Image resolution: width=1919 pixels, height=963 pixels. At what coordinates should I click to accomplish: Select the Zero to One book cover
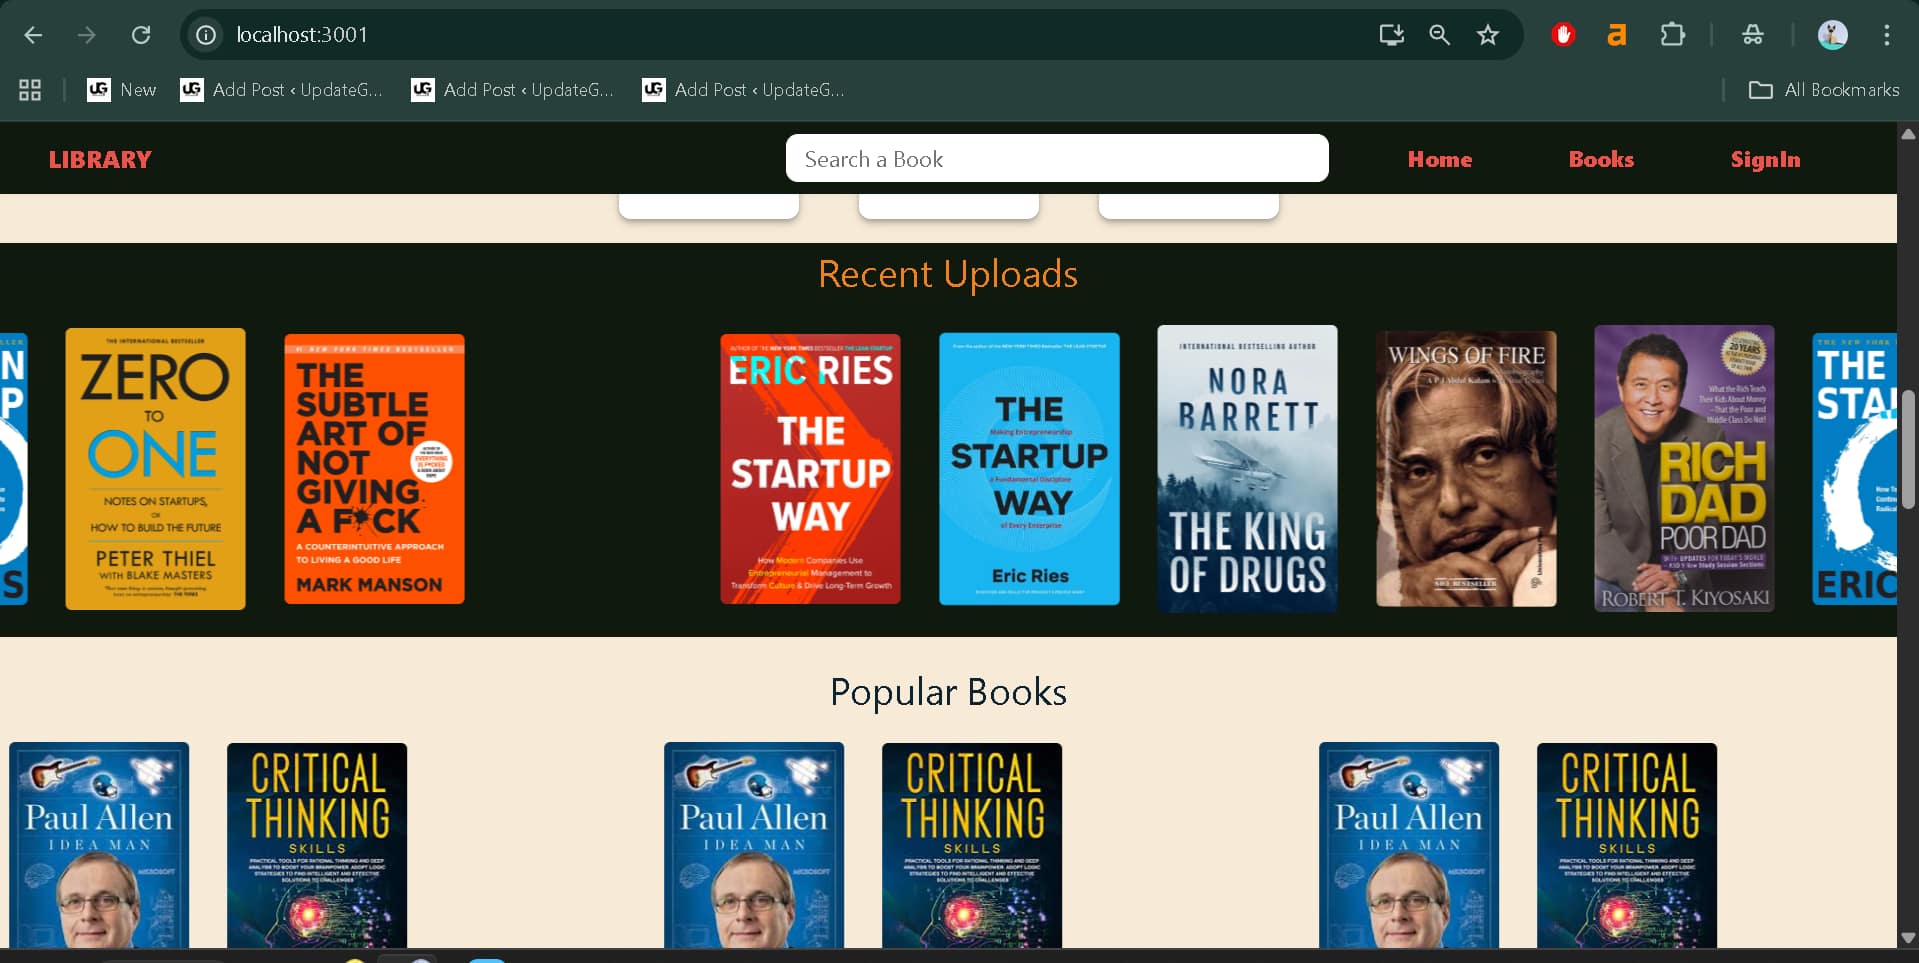click(155, 468)
